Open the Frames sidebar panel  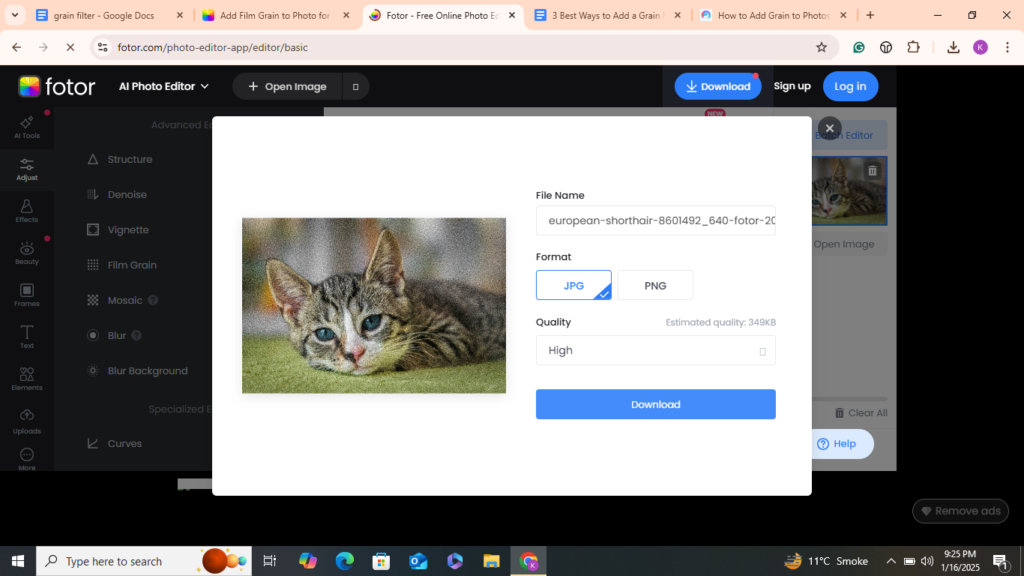point(27,295)
